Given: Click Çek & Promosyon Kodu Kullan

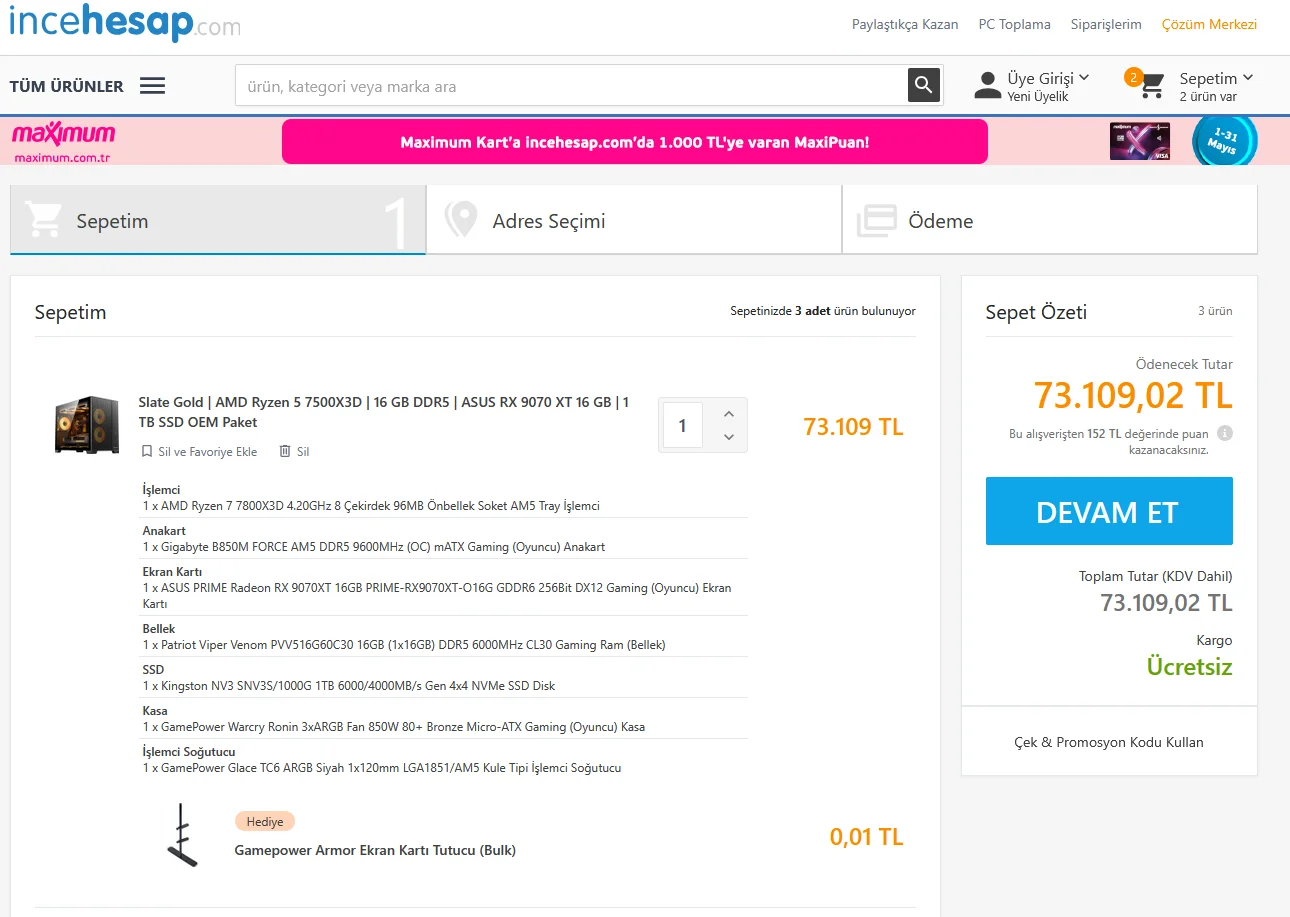Looking at the screenshot, I should pos(1109,742).
